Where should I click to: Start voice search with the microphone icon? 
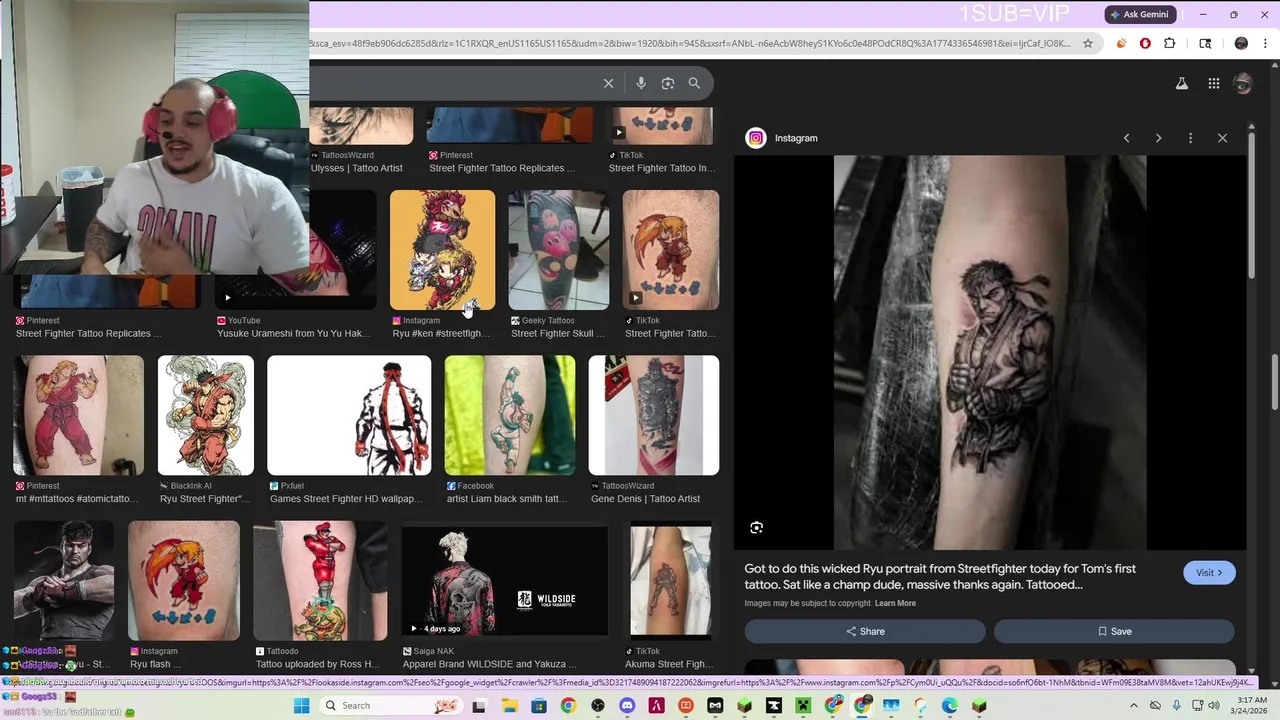(x=641, y=83)
